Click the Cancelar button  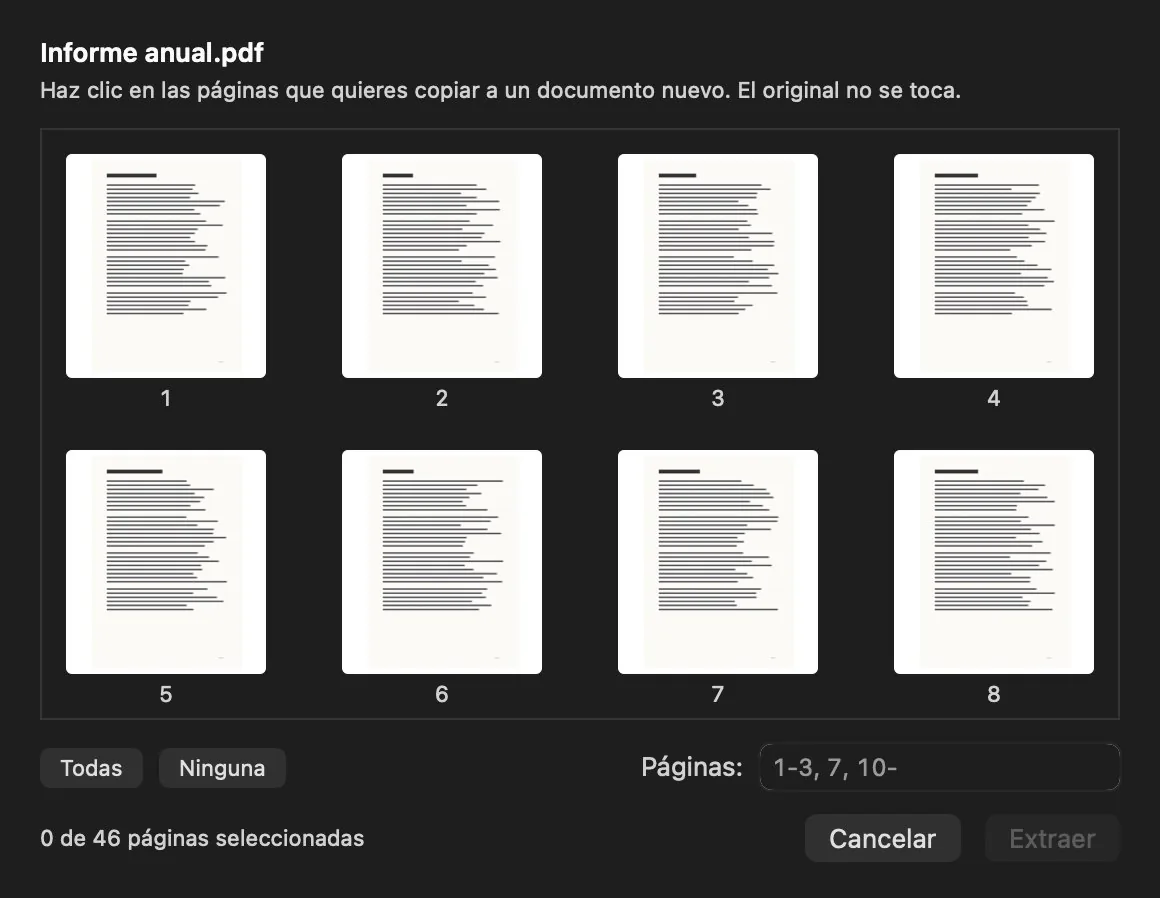click(883, 838)
